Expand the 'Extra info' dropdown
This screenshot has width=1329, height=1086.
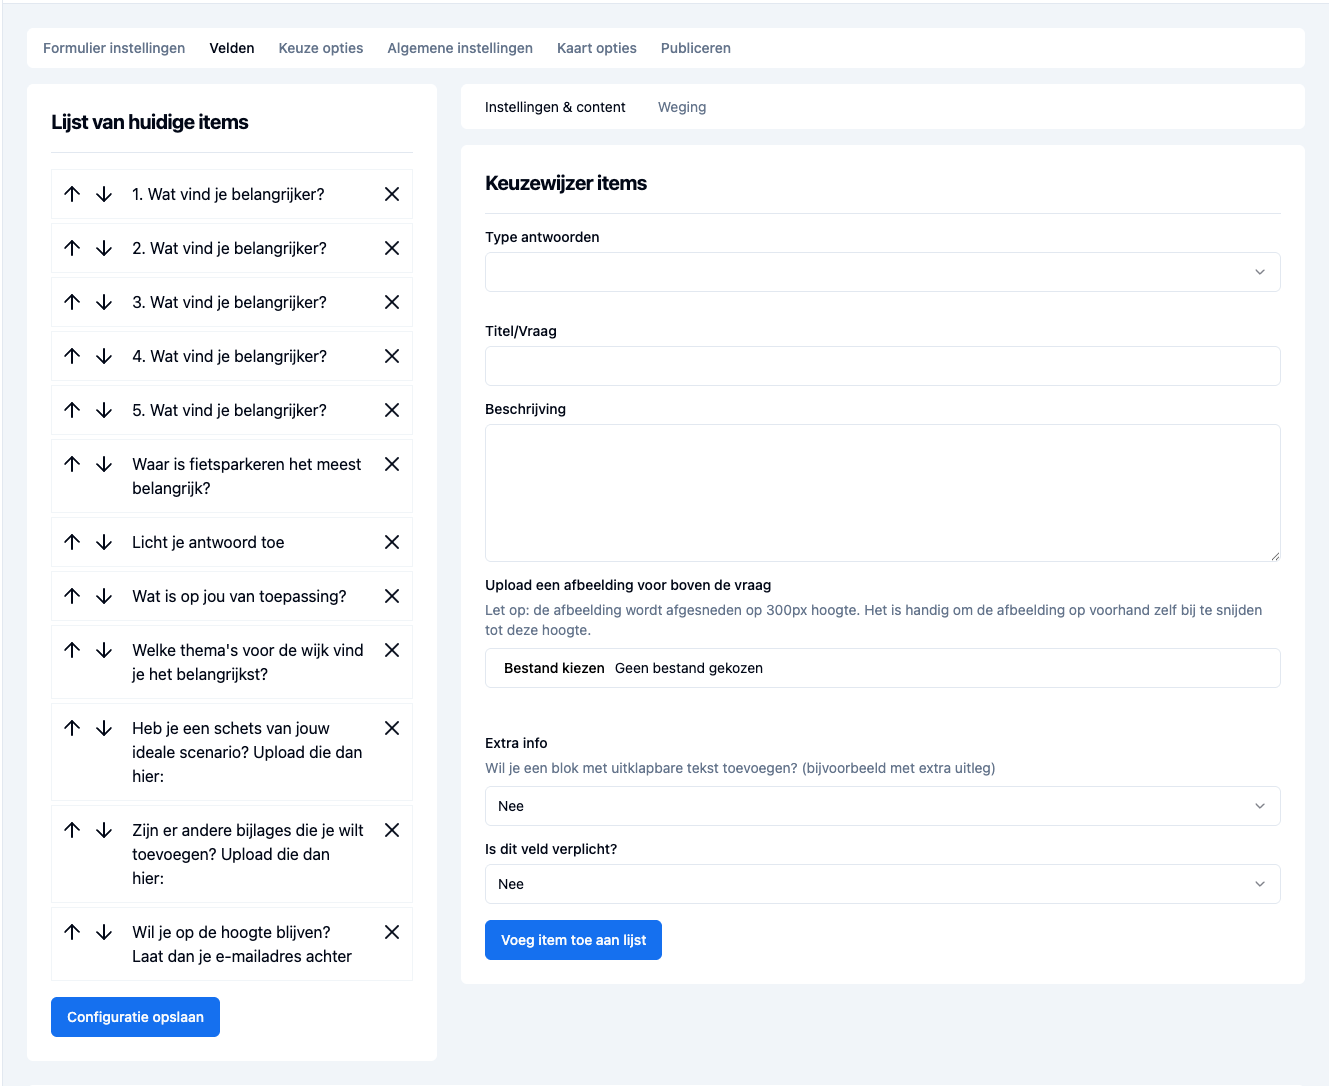(x=882, y=806)
